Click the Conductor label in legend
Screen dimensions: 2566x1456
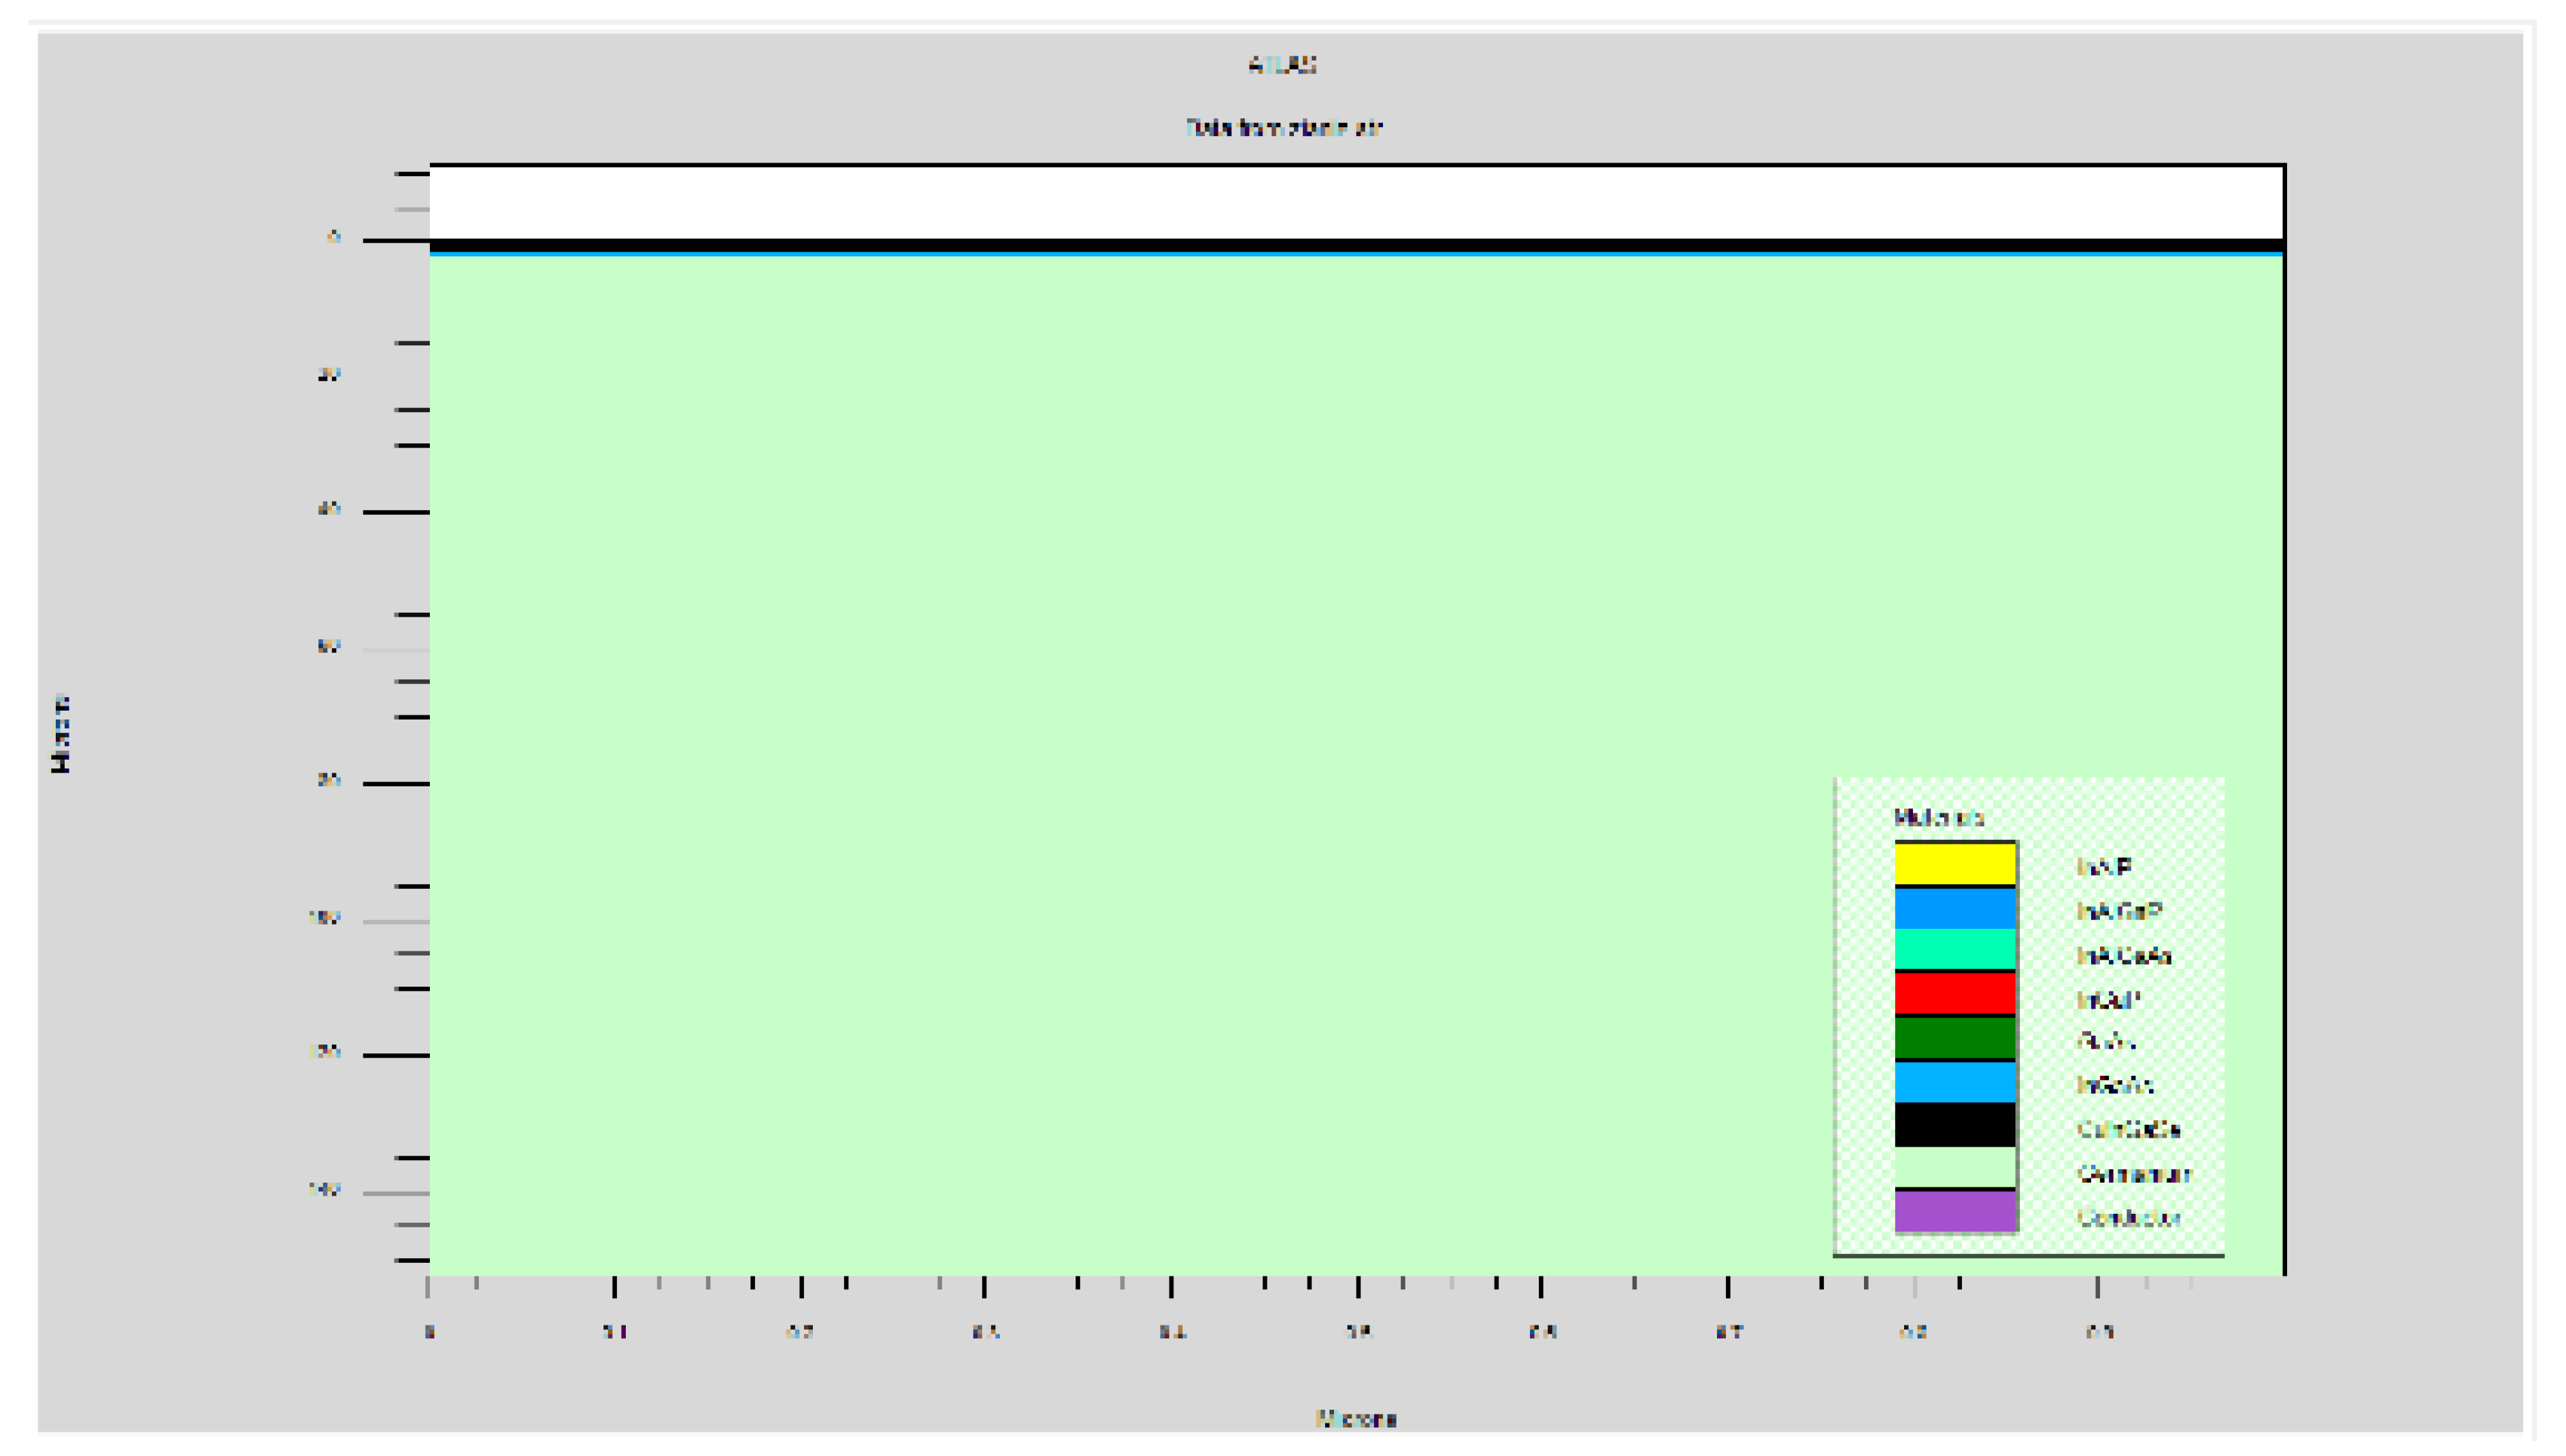click(x=2128, y=1218)
